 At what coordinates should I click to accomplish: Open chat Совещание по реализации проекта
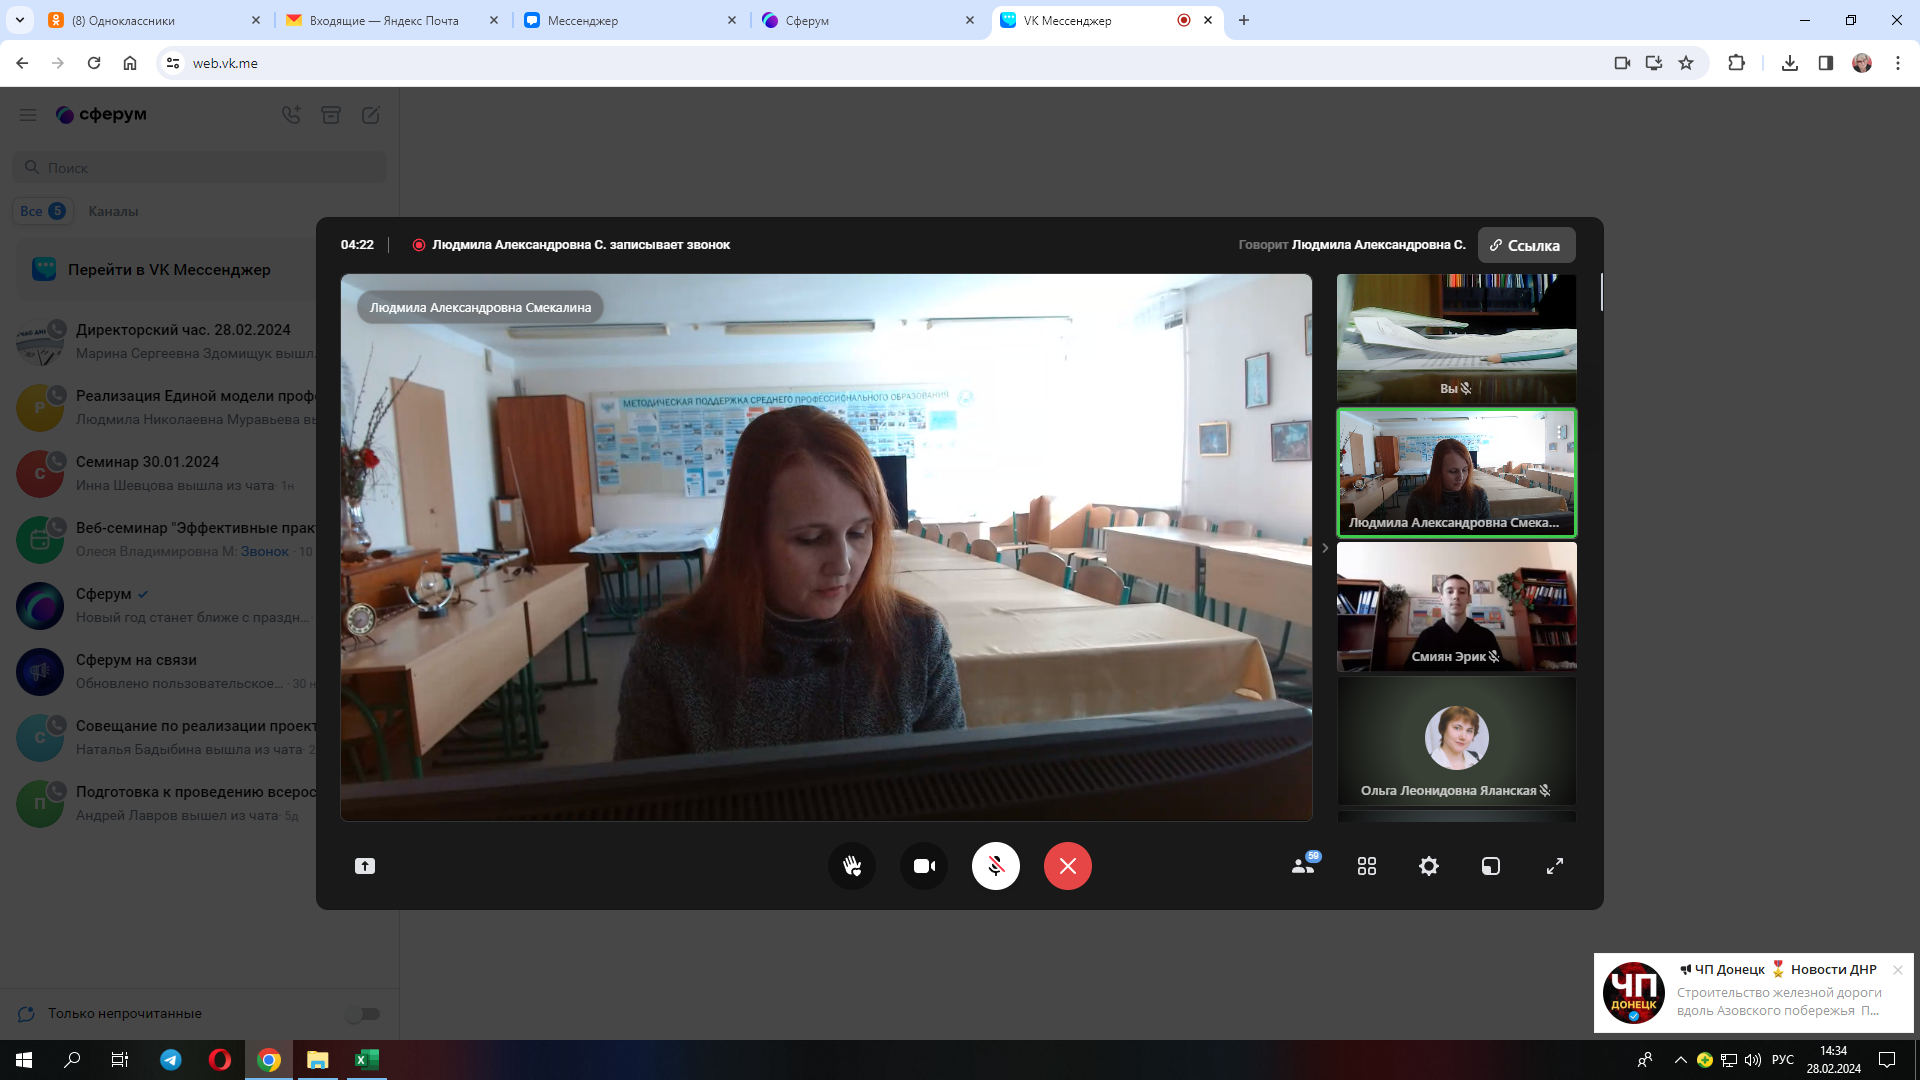pos(166,737)
